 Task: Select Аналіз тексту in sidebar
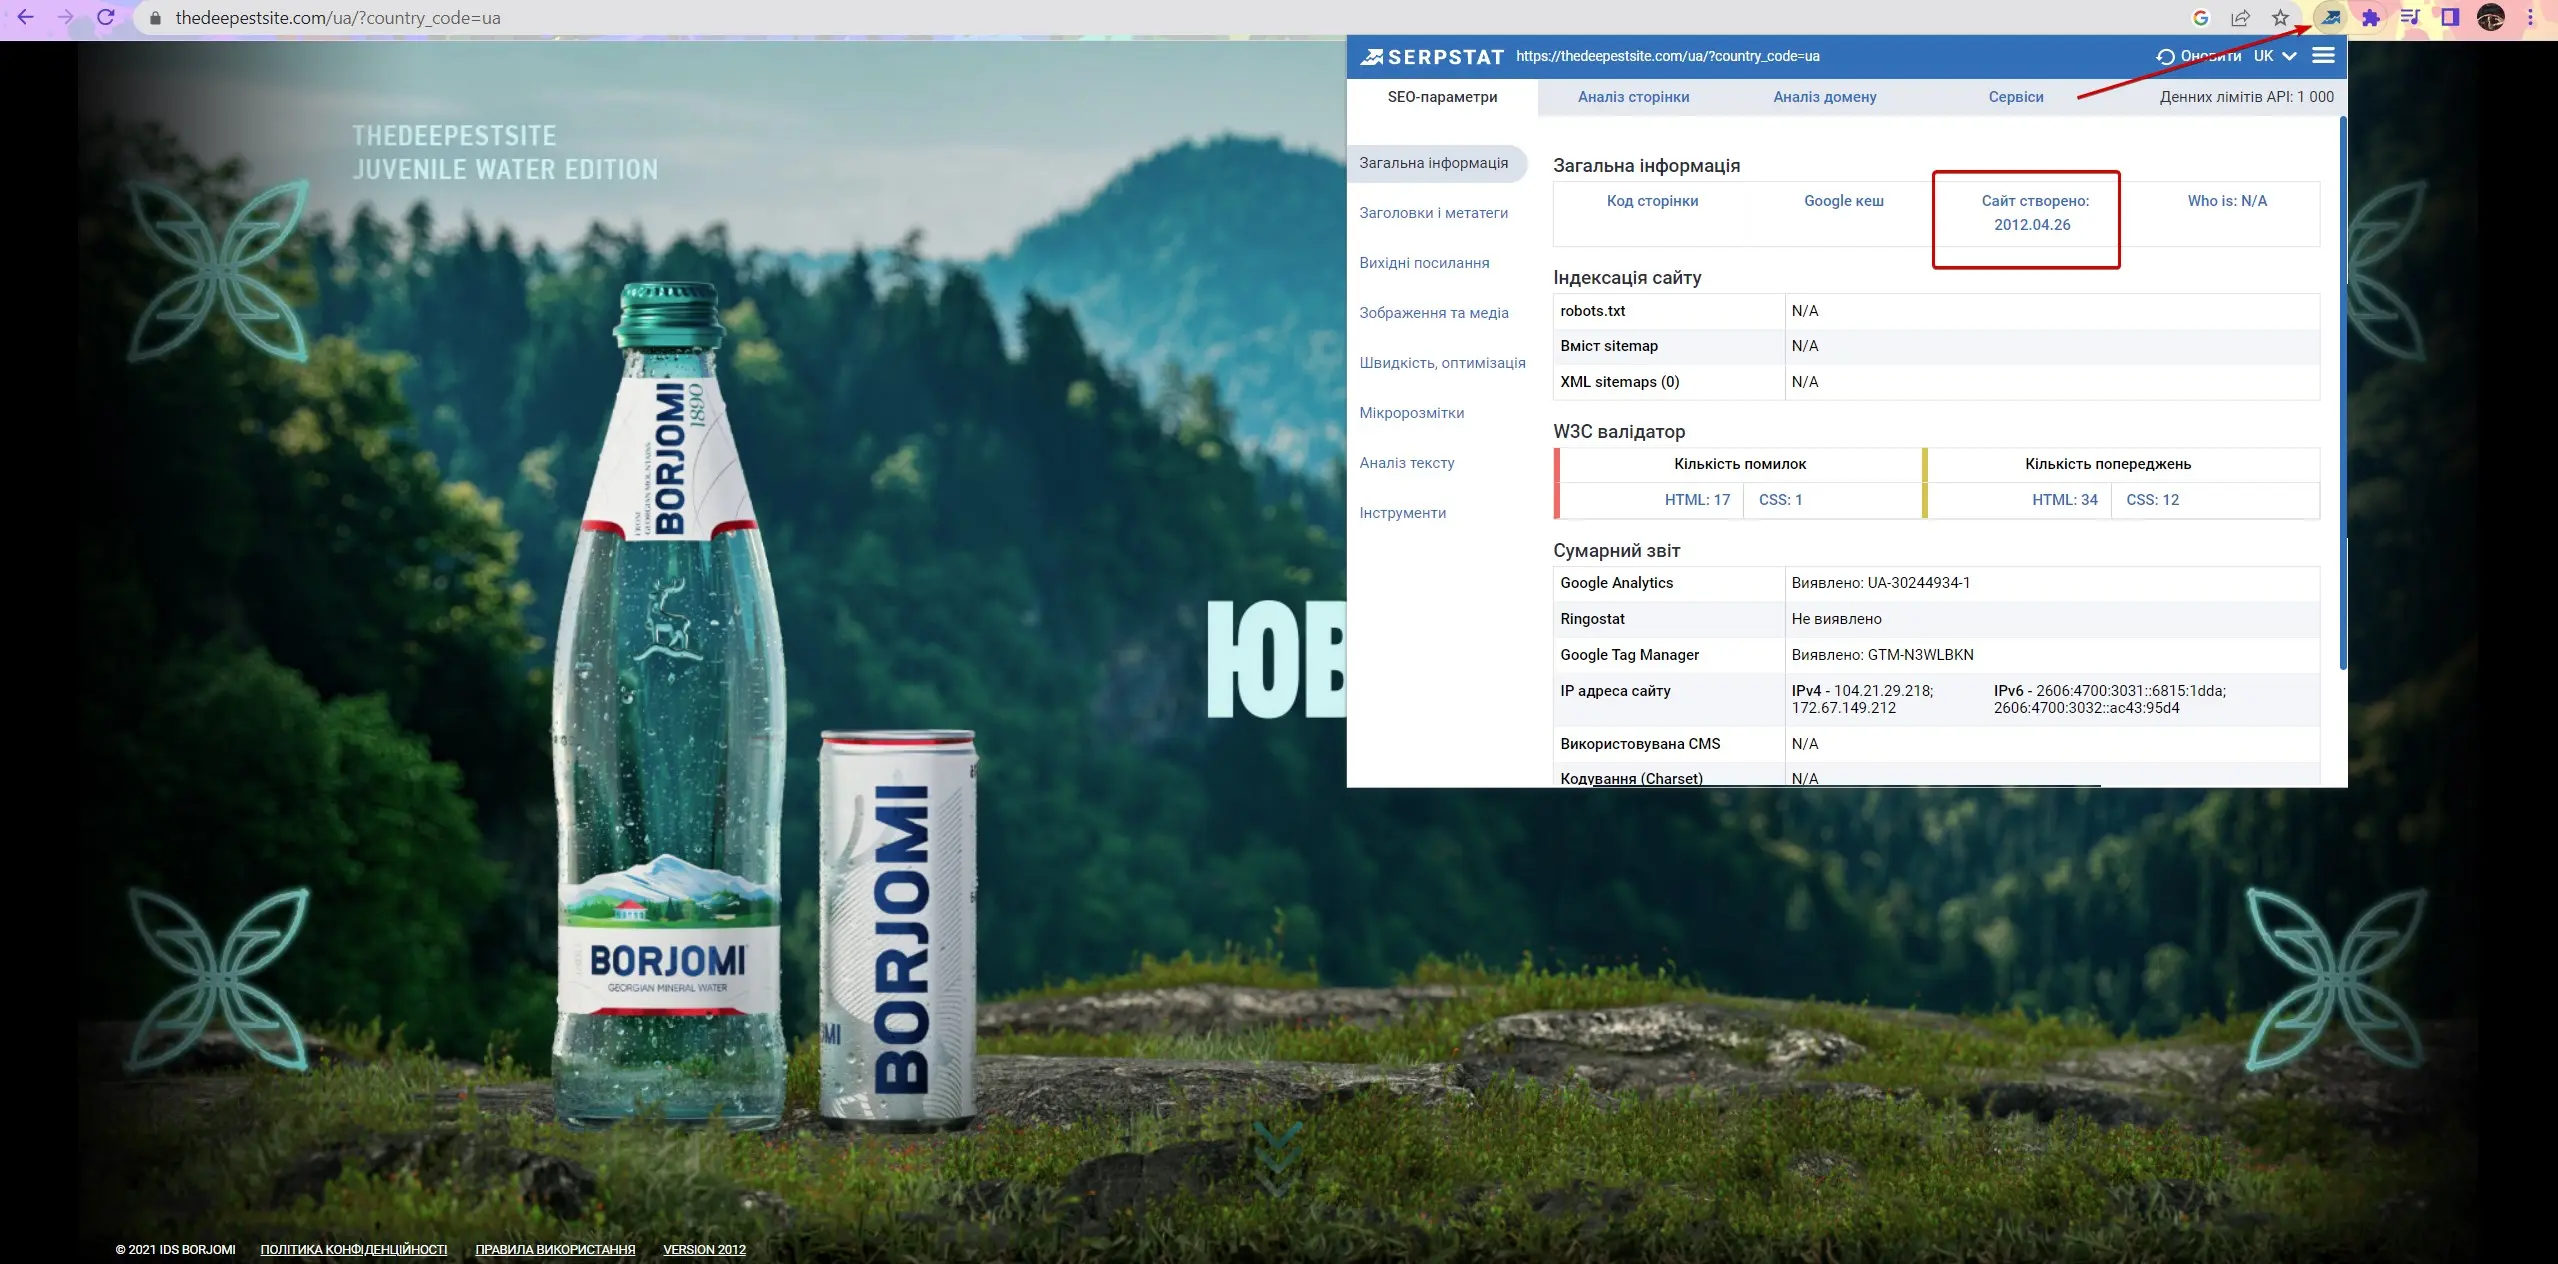[x=1406, y=463]
